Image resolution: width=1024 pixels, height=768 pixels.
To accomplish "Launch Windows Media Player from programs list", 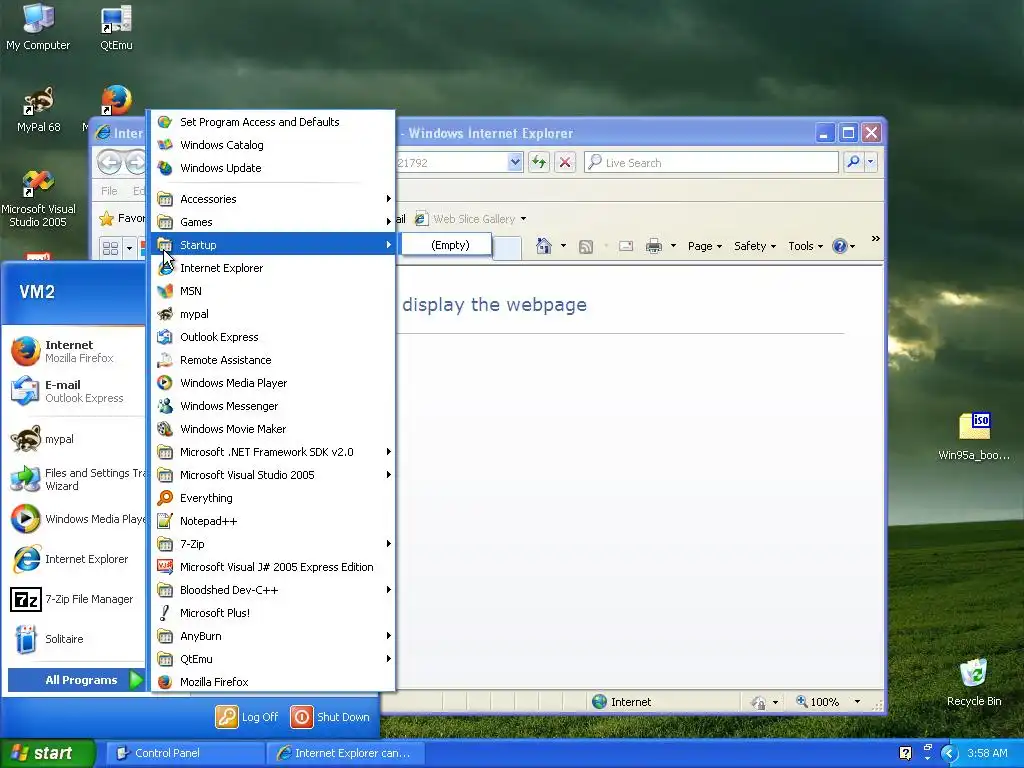I will (273, 383).
